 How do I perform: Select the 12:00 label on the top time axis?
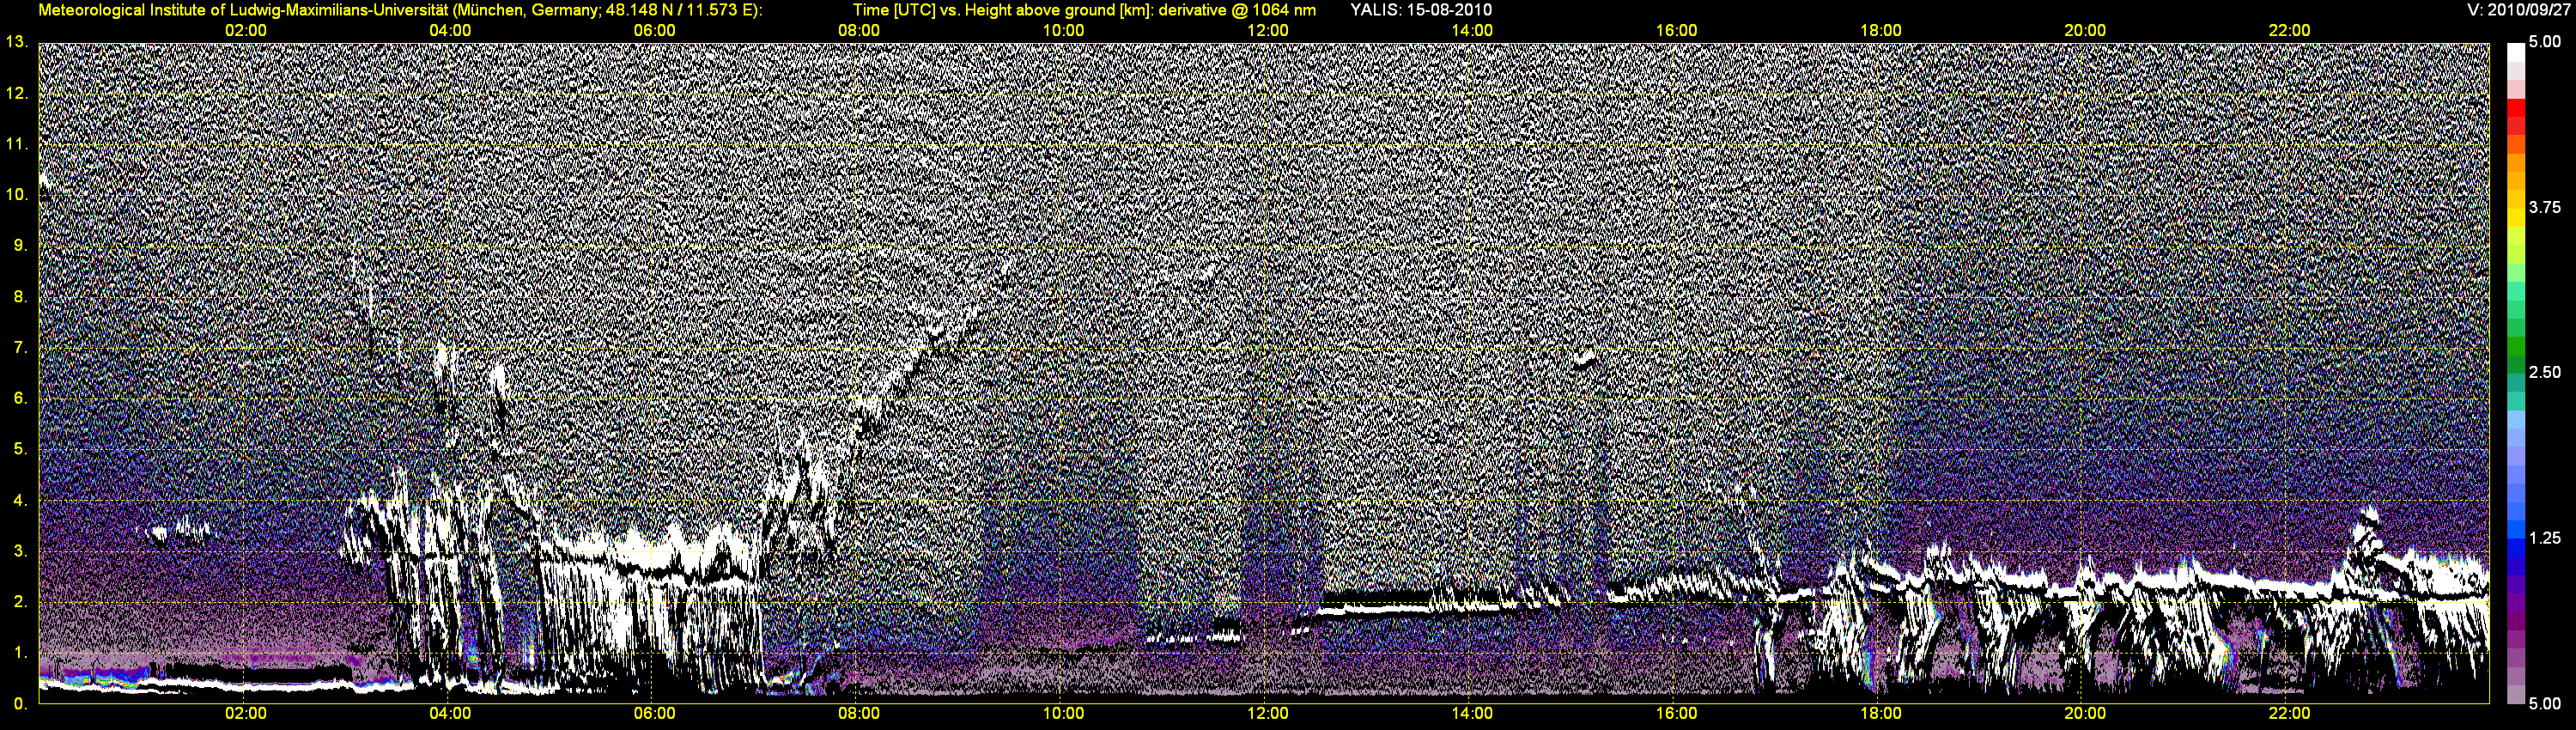[1267, 31]
